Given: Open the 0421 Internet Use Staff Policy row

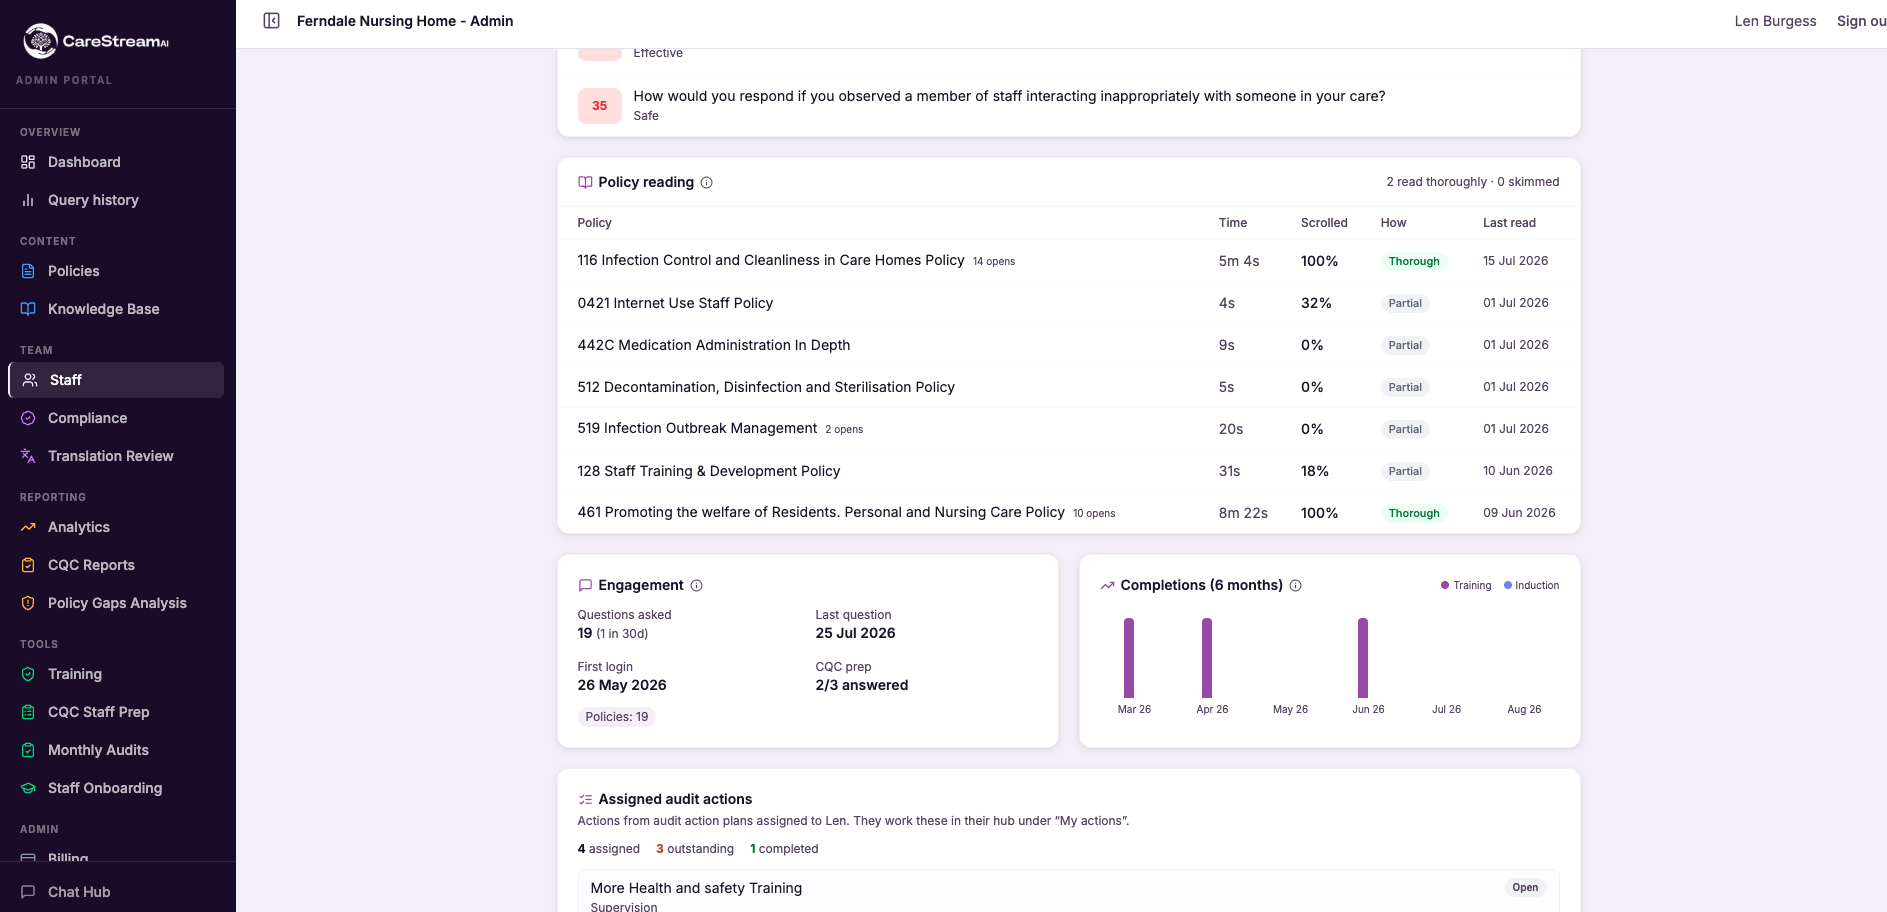Looking at the screenshot, I should [1068, 303].
